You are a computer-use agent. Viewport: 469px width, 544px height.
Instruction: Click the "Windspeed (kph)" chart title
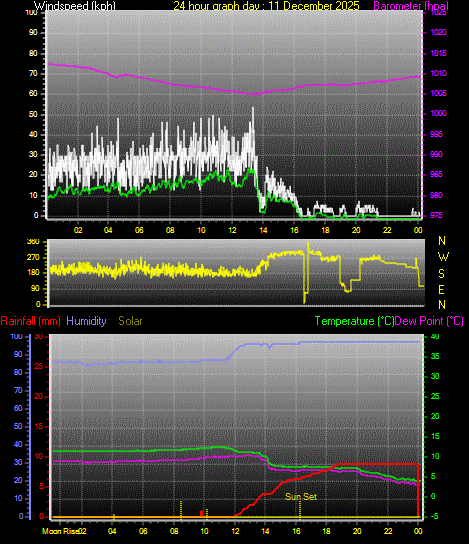[x=75, y=6]
